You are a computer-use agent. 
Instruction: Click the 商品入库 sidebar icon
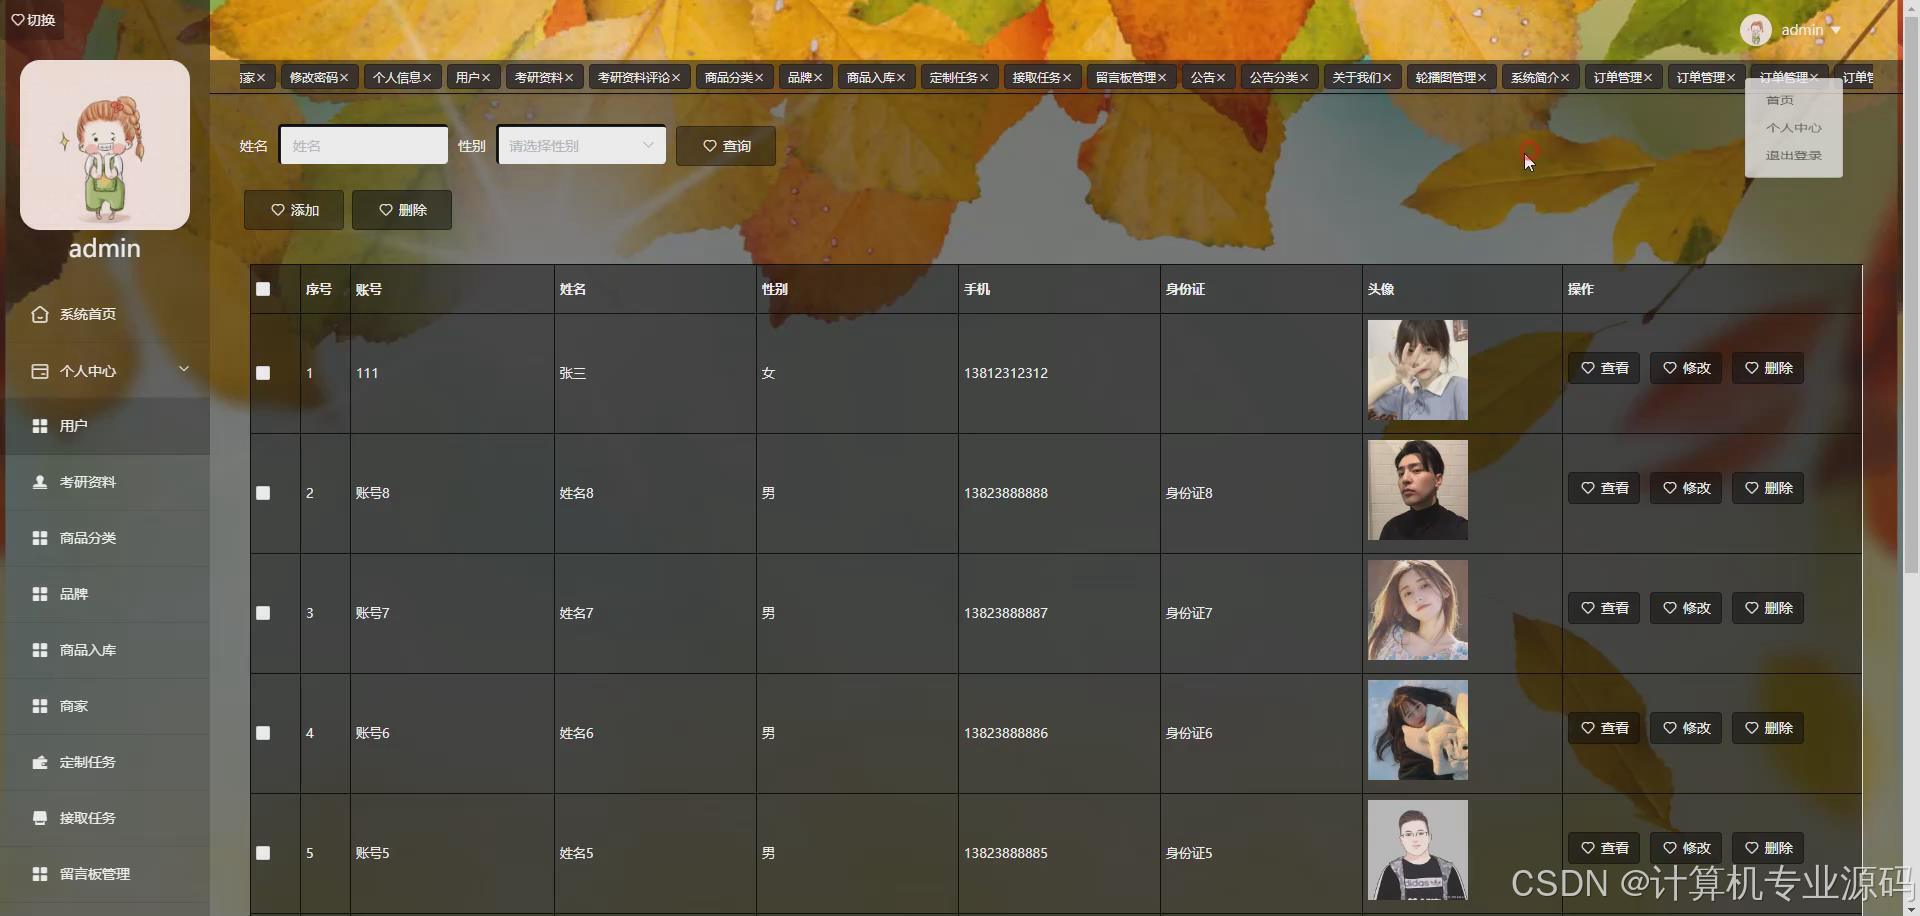tap(40, 650)
